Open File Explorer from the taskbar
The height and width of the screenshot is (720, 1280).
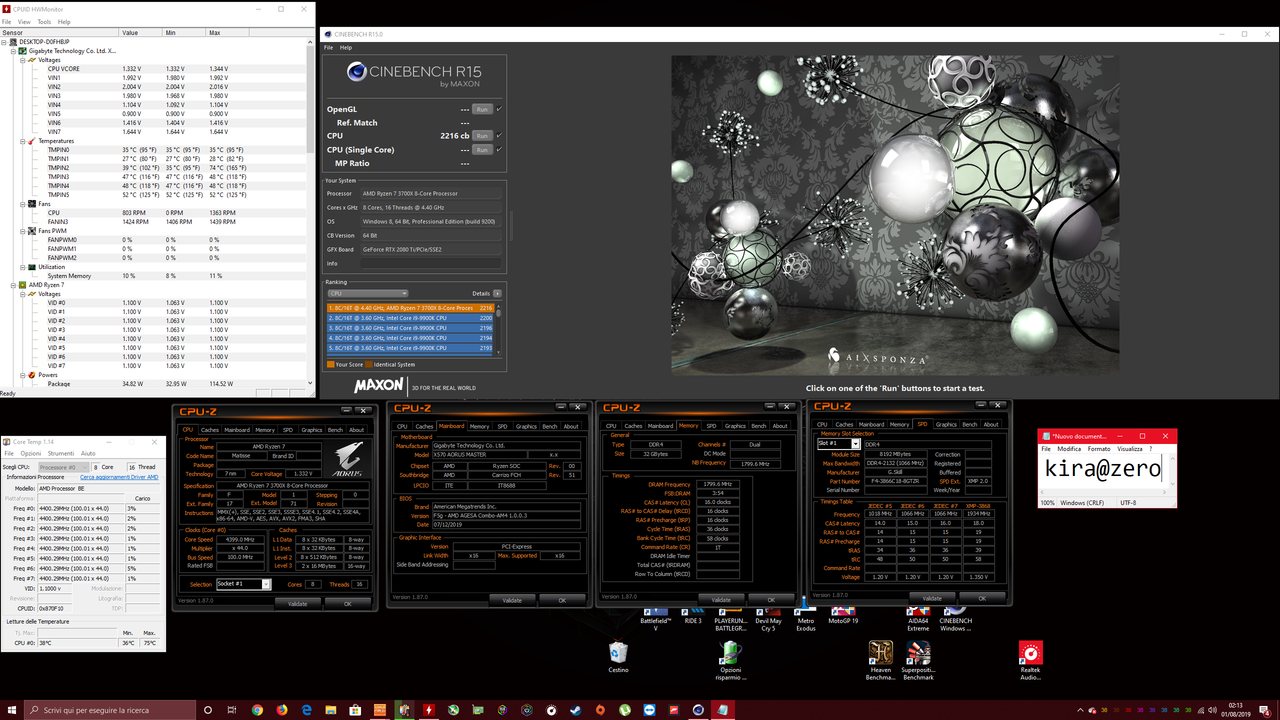[331, 710]
